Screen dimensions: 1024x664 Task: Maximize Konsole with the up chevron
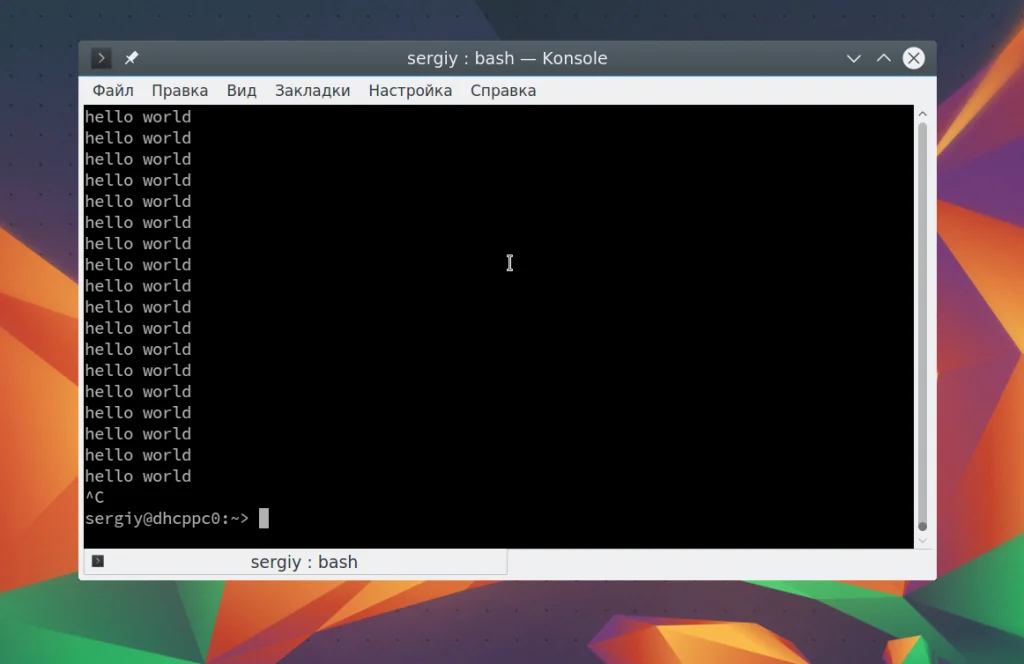884,58
